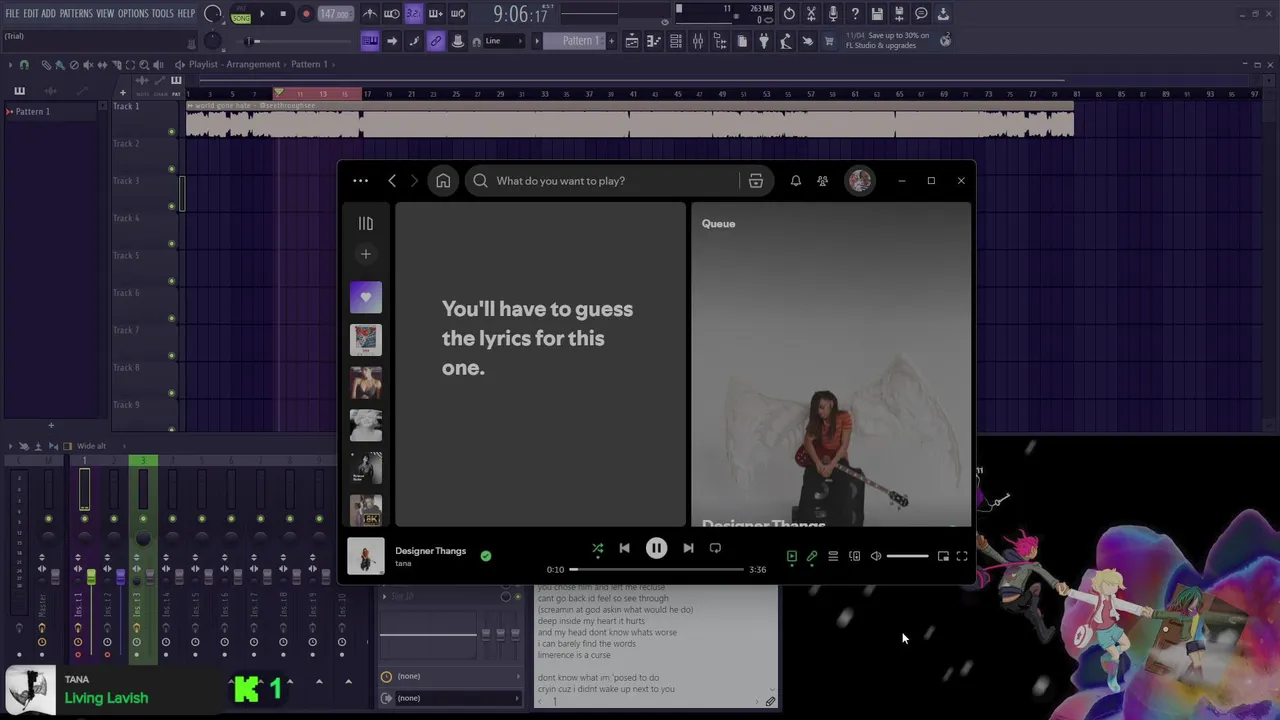This screenshot has width=1280, height=720.
Task: Toggle Spotify repeat
Action: [x=715, y=548]
